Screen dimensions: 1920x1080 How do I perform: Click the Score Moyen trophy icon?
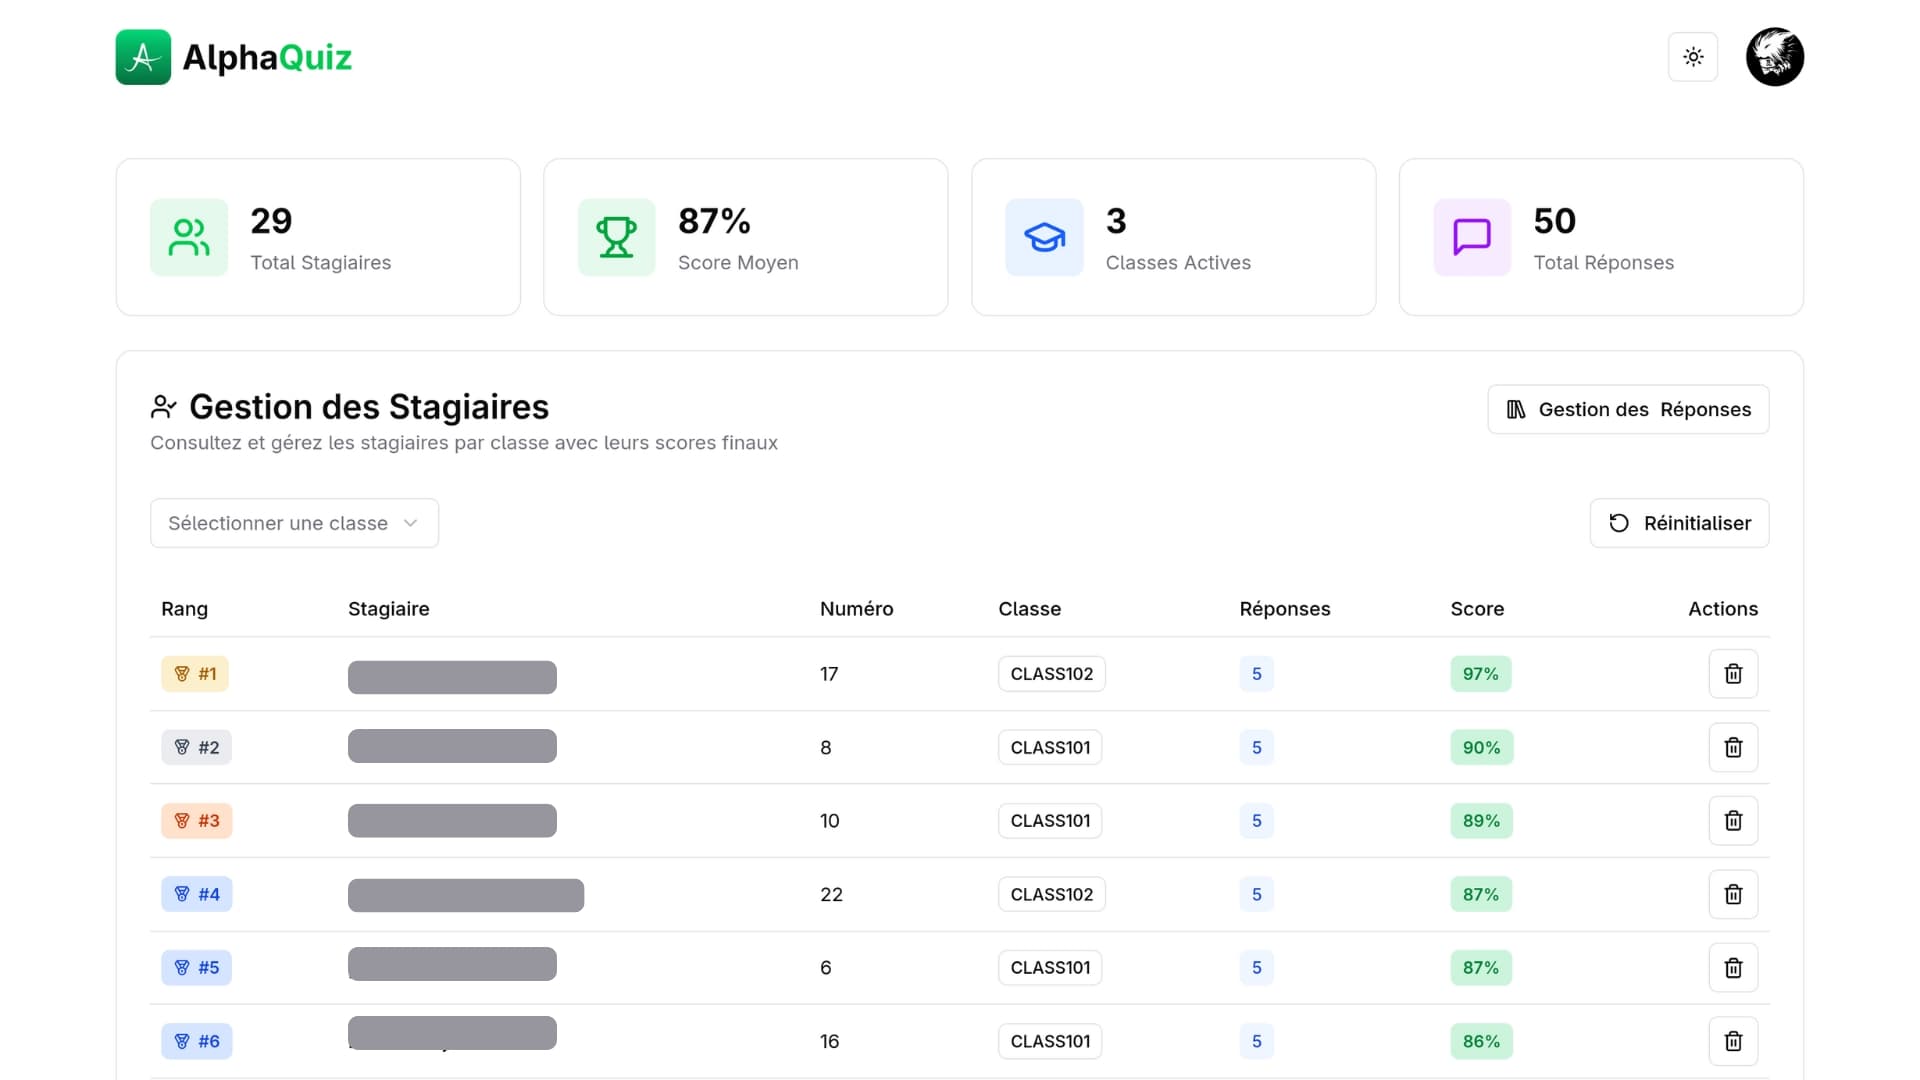click(x=616, y=237)
